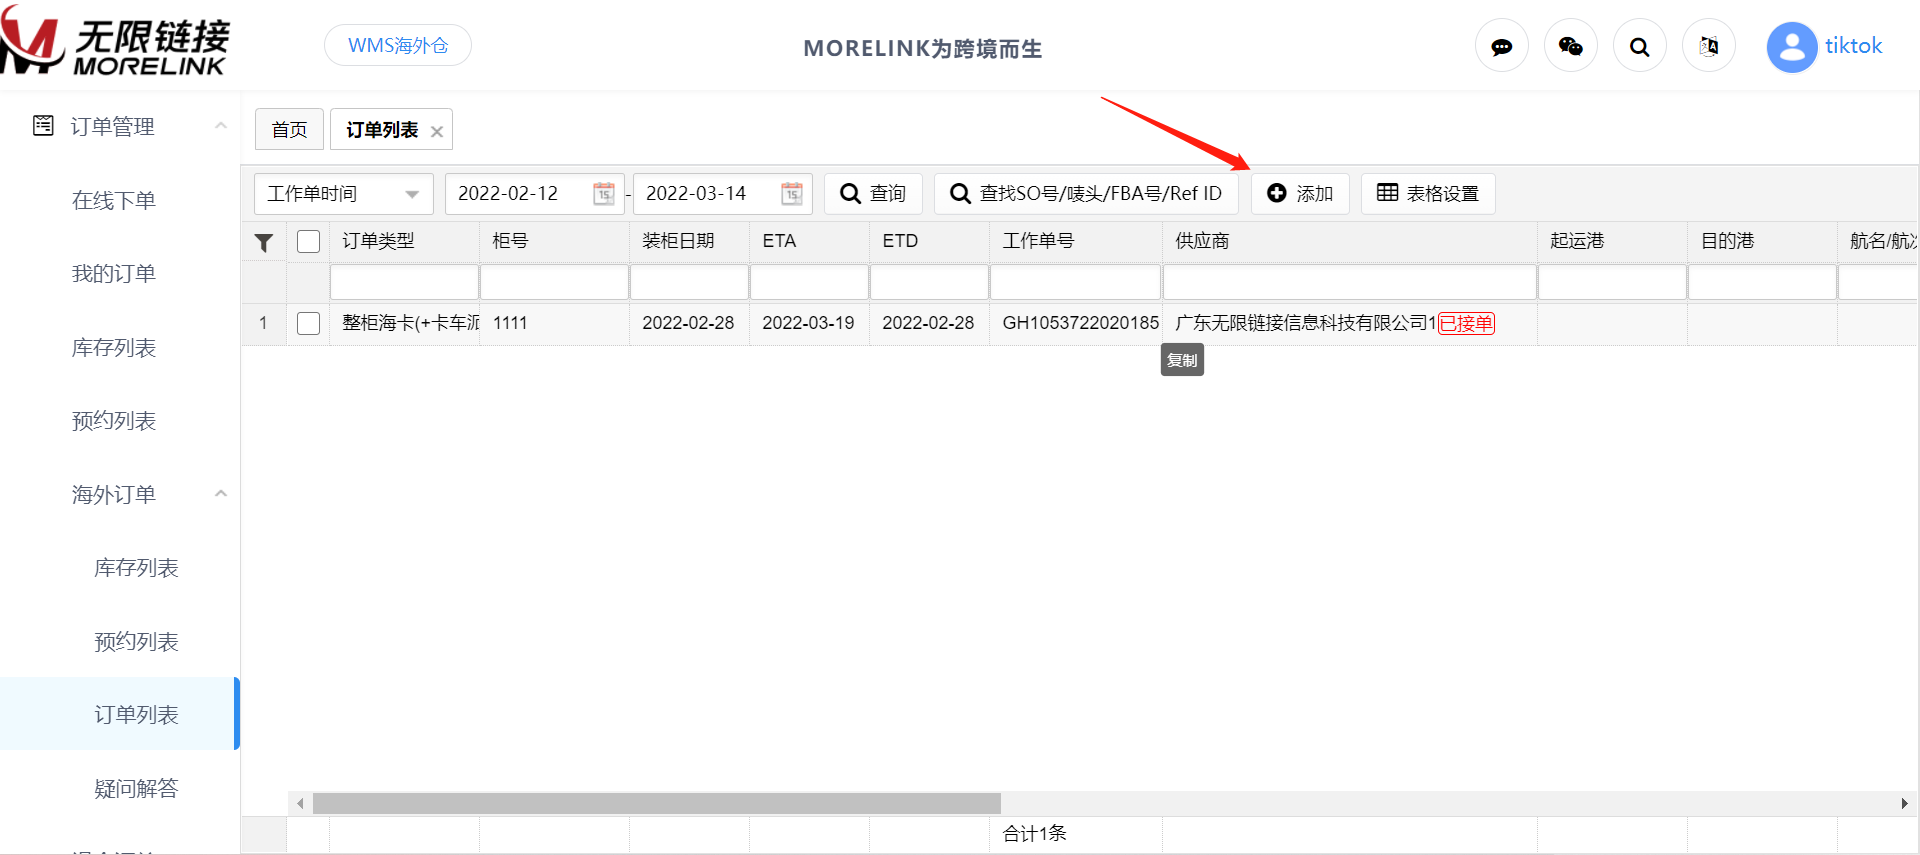The image size is (1920, 855).
Task: Open the upper 库存列表 sidebar item
Action: (x=114, y=347)
